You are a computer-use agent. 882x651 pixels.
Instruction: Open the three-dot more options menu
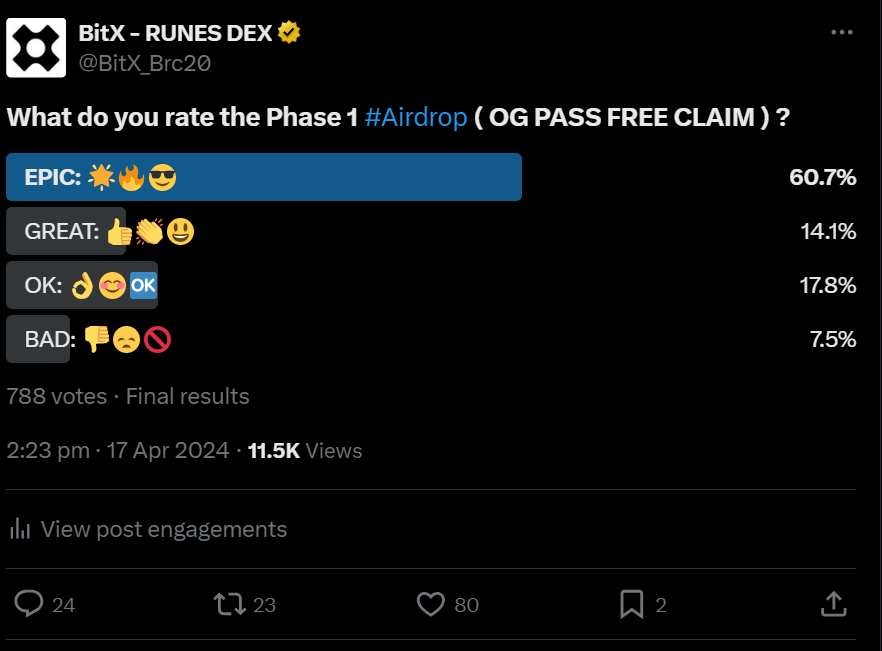point(842,33)
